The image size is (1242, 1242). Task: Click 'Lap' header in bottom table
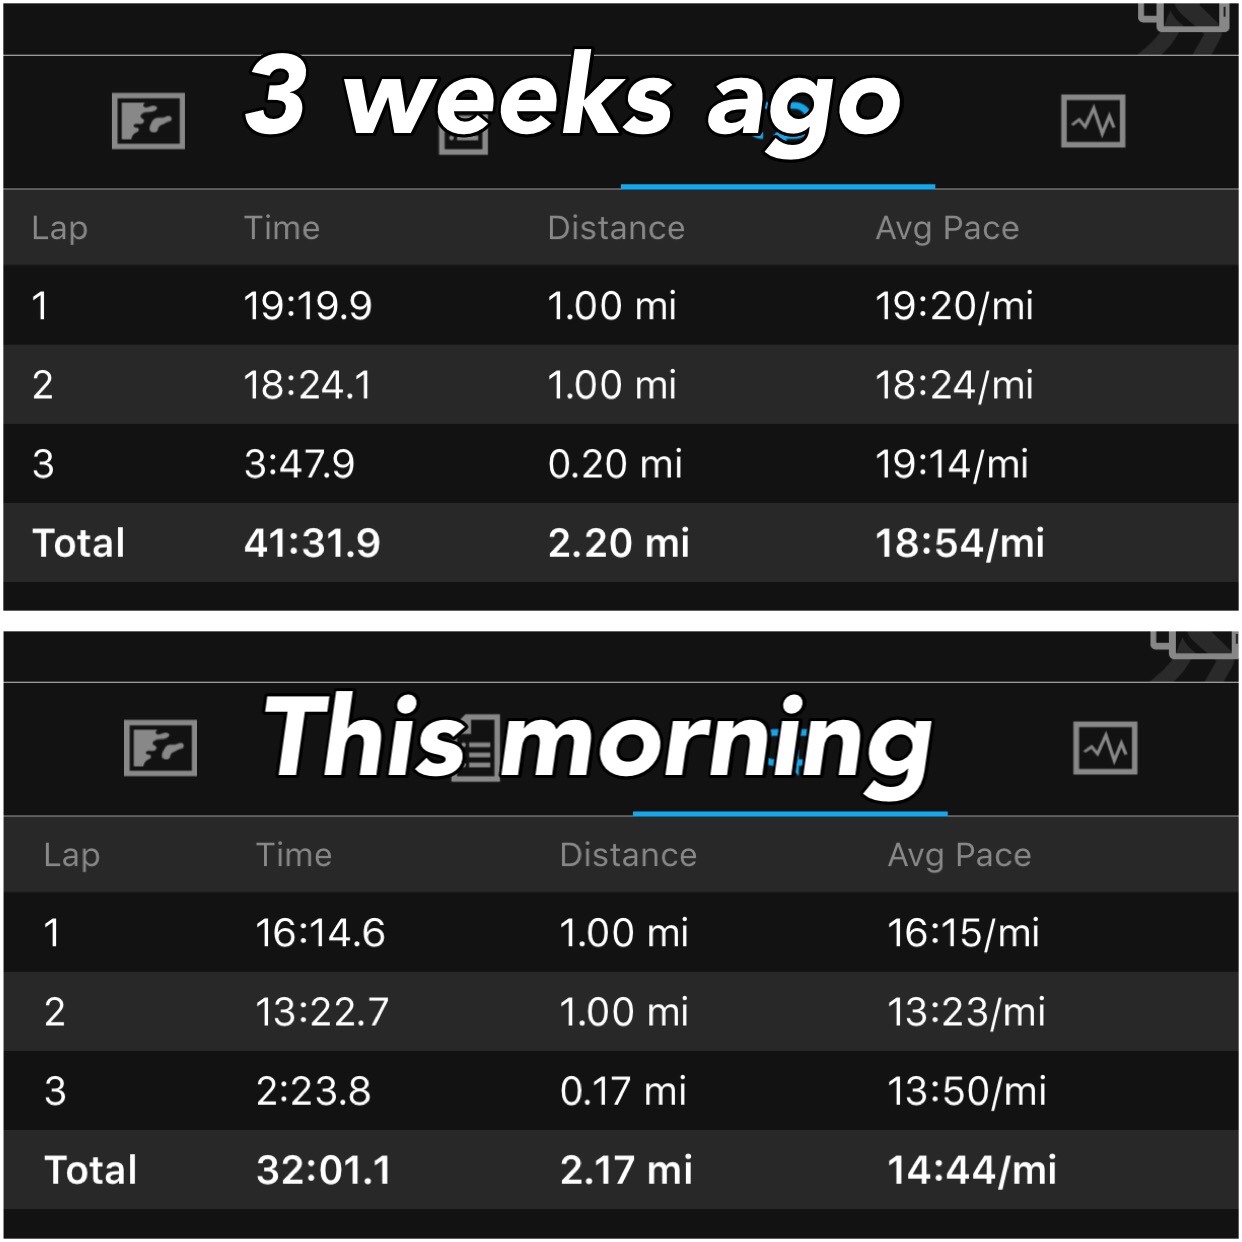point(72,855)
